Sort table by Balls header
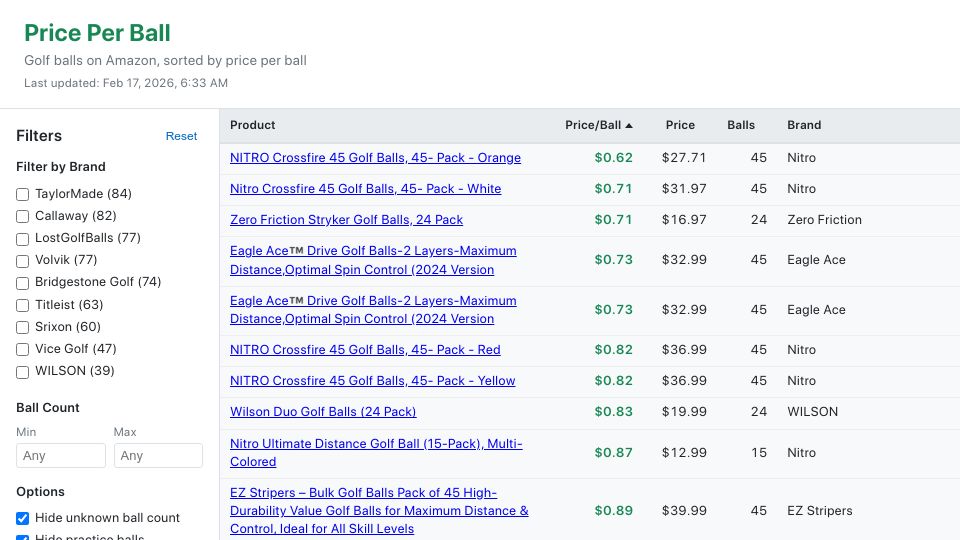The width and height of the screenshot is (960, 540). tap(741, 125)
